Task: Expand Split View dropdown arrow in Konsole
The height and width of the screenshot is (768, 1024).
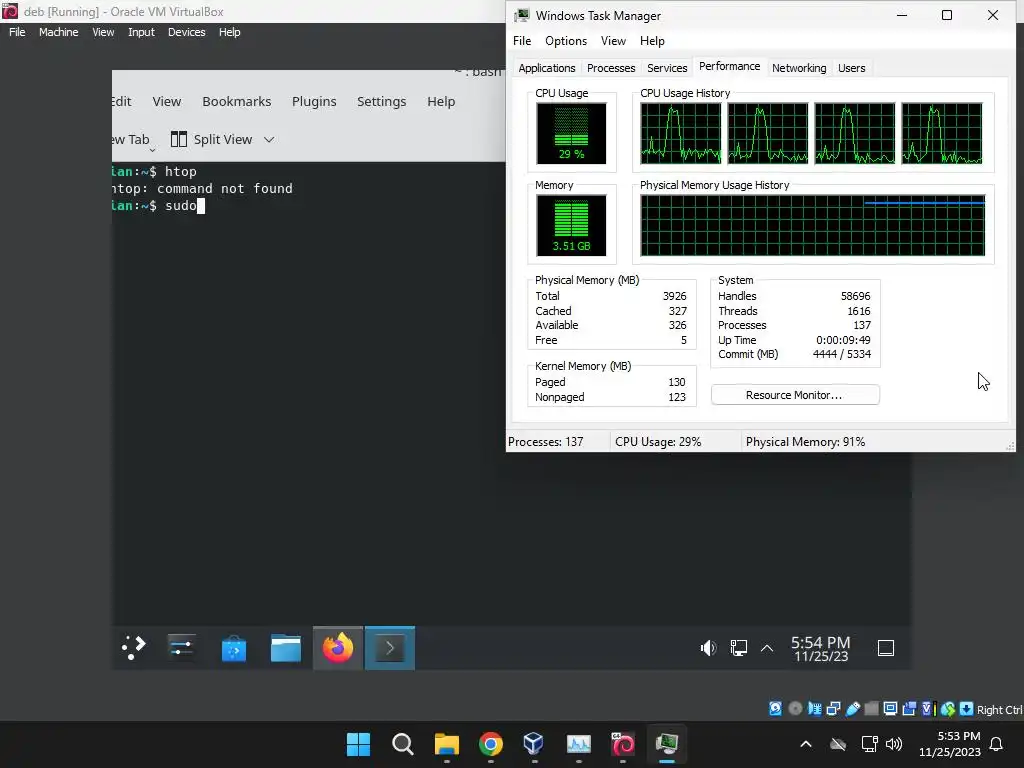Action: pyautogui.click(x=268, y=139)
